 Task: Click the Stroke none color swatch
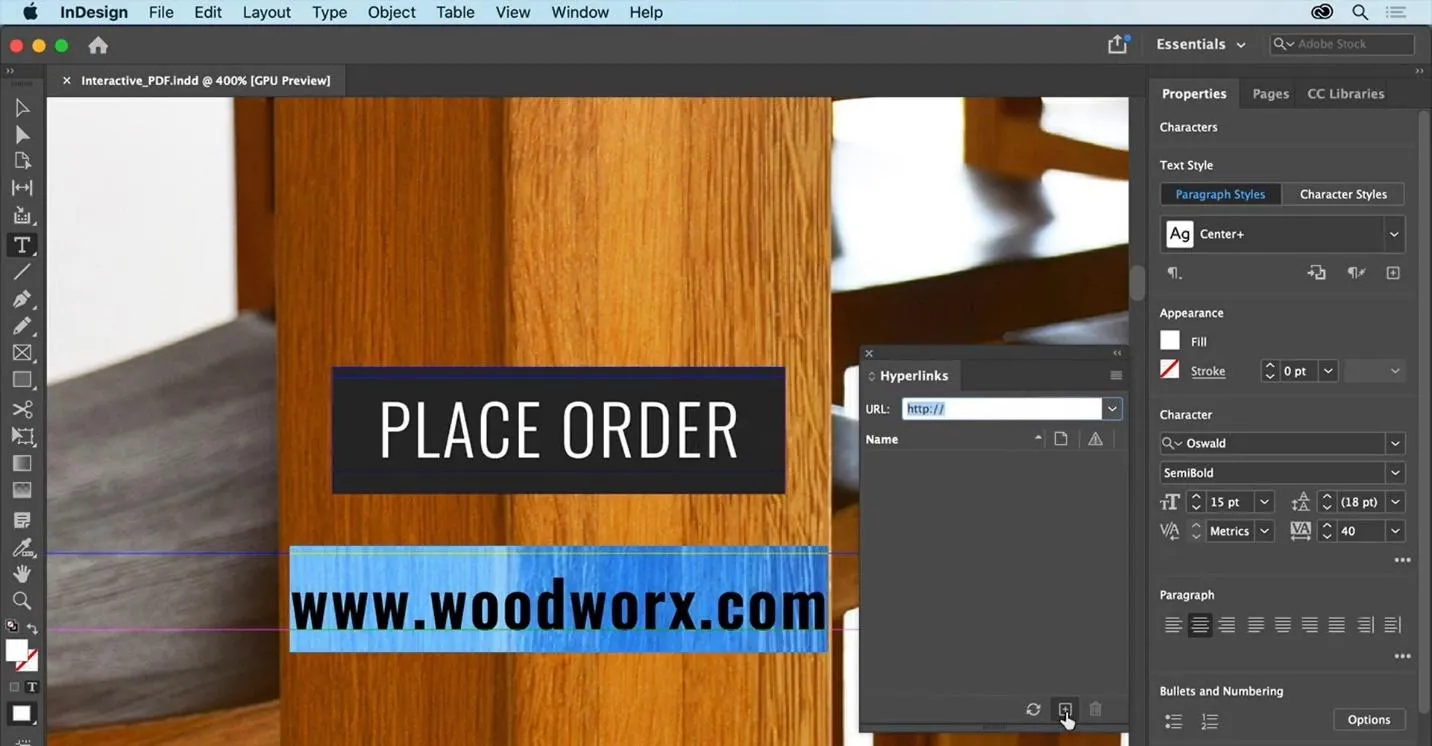click(x=1170, y=370)
